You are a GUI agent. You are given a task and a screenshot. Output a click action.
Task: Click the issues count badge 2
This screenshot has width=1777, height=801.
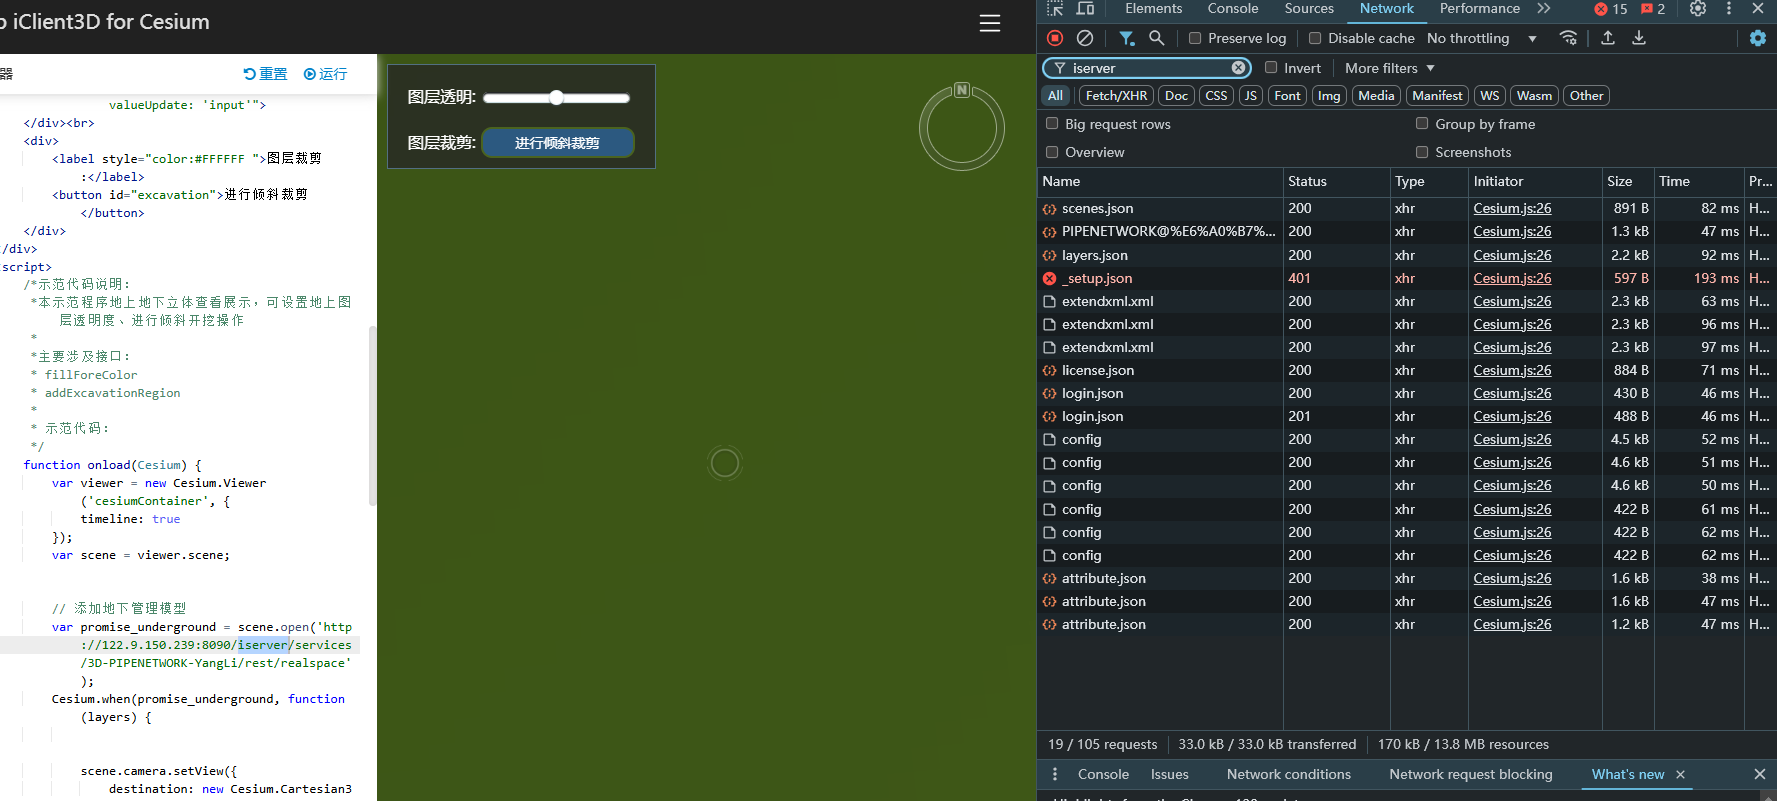(x=1653, y=9)
